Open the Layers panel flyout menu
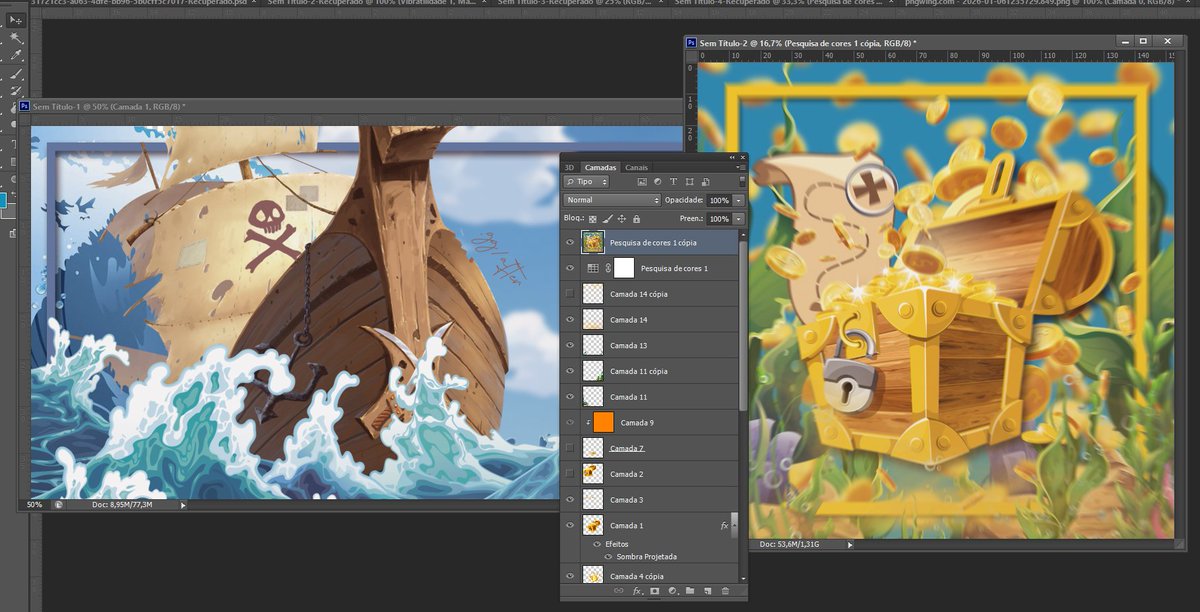Image resolution: width=1200 pixels, height=612 pixels. (x=741, y=167)
